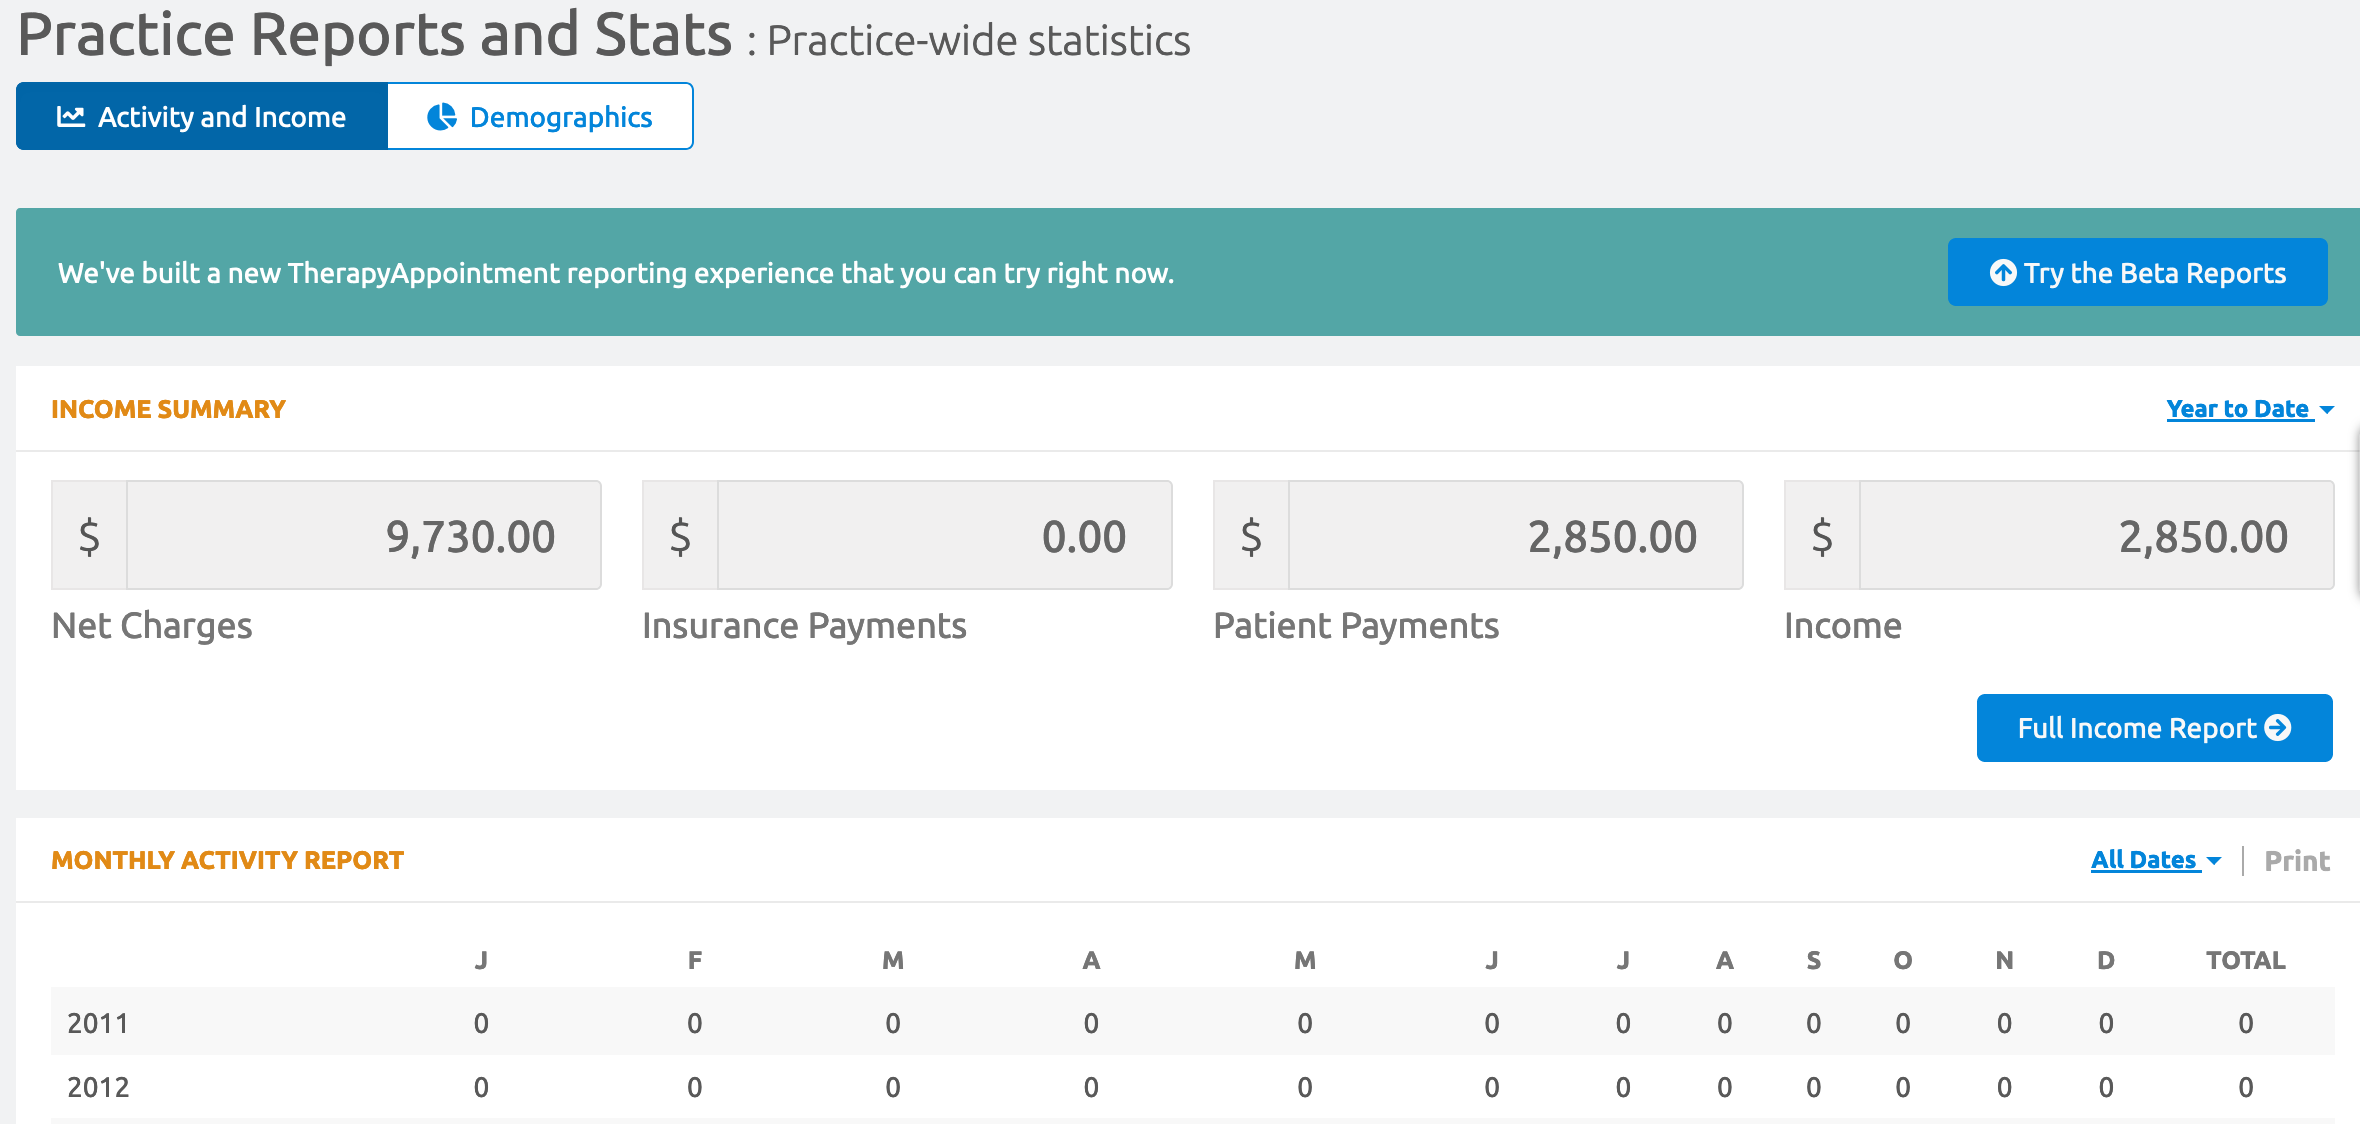Click the arrow icon on Full Income Report
Screen dimensions: 2360x1124
[2278, 727]
